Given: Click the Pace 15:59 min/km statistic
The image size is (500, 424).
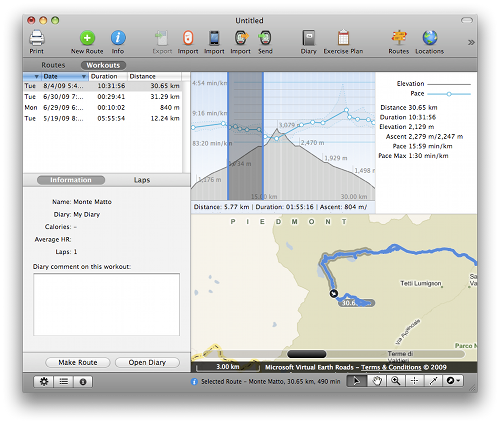Looking at the screenshot, I should 422,146.
